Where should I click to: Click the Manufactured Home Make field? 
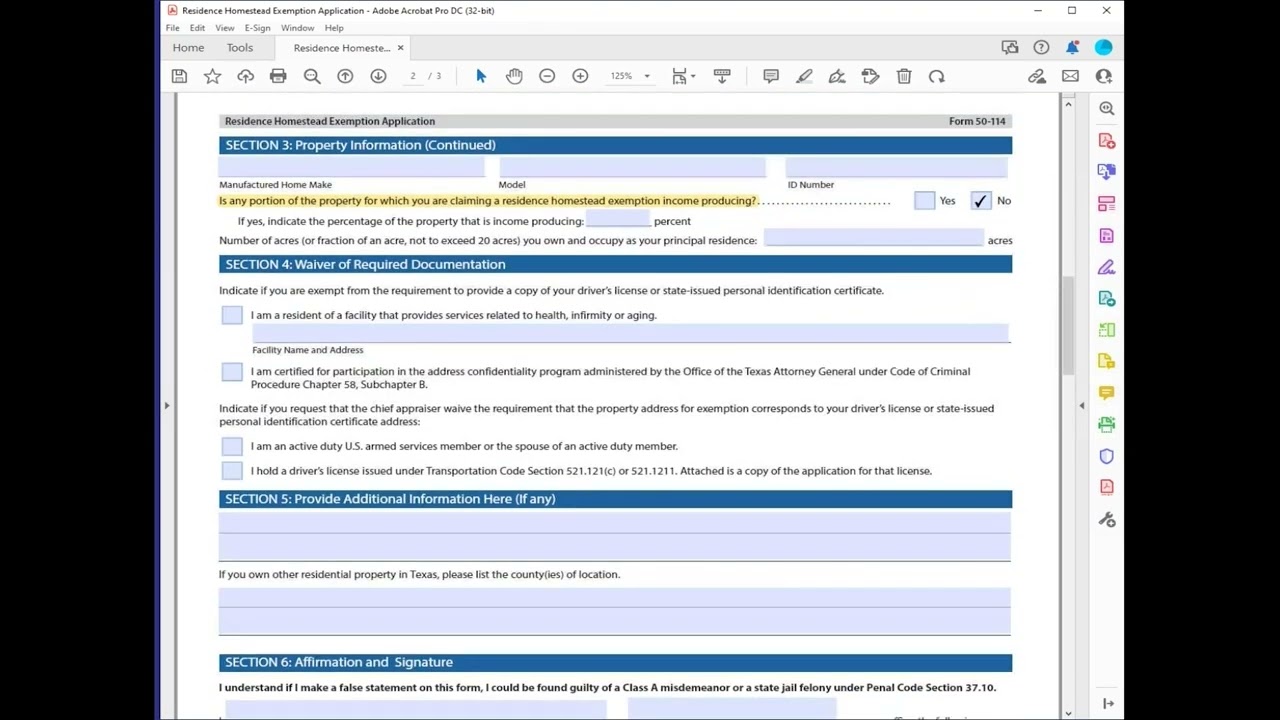[352, 168]
